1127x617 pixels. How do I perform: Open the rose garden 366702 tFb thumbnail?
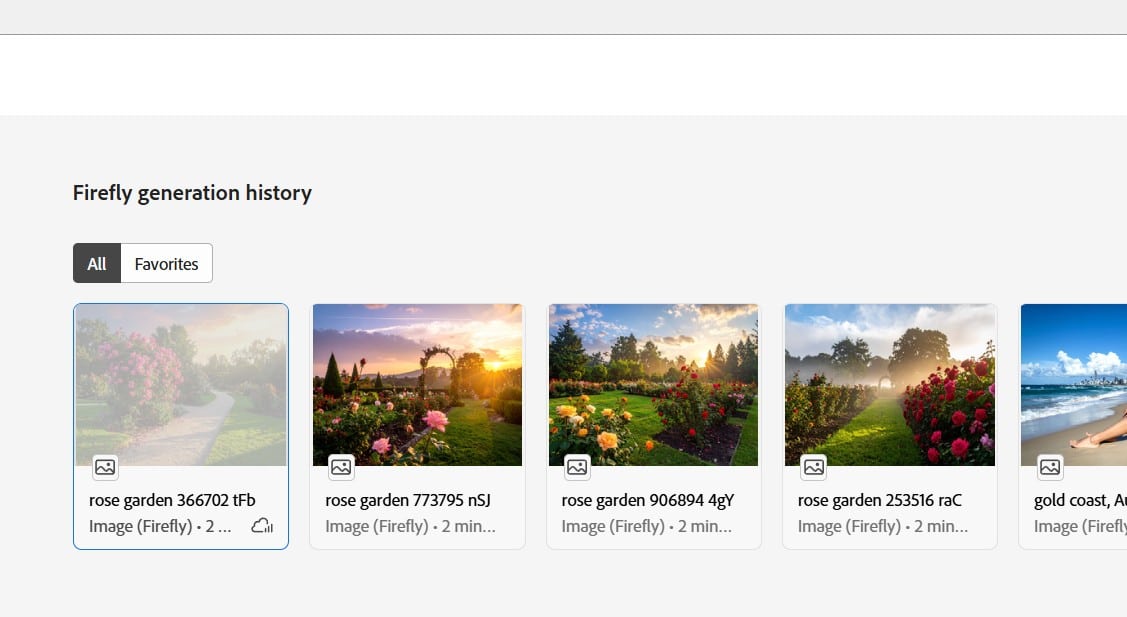click(x=181, y=385)
